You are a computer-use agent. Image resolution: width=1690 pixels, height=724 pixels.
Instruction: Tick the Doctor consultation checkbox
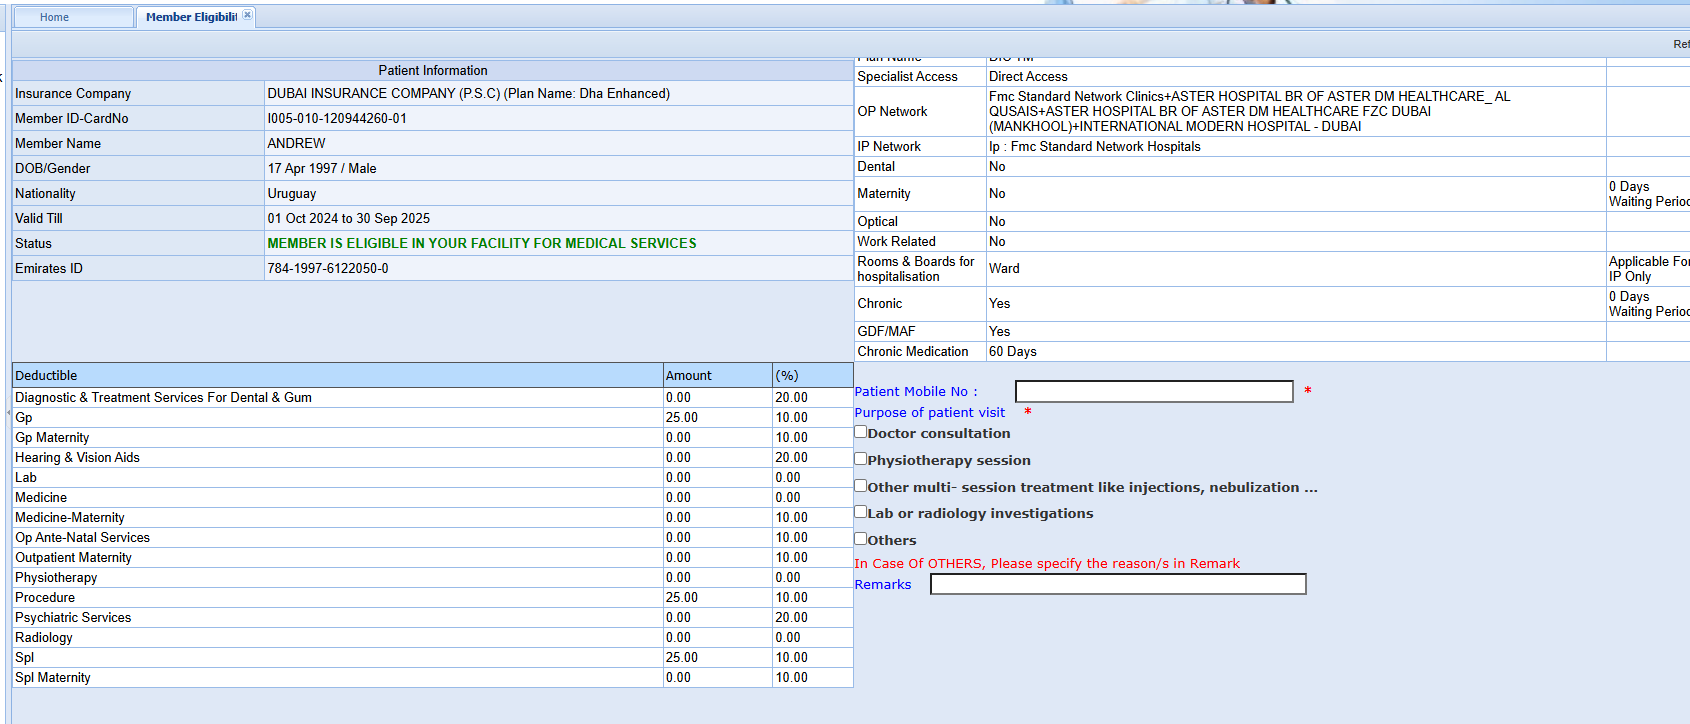[x=861, y=432]
